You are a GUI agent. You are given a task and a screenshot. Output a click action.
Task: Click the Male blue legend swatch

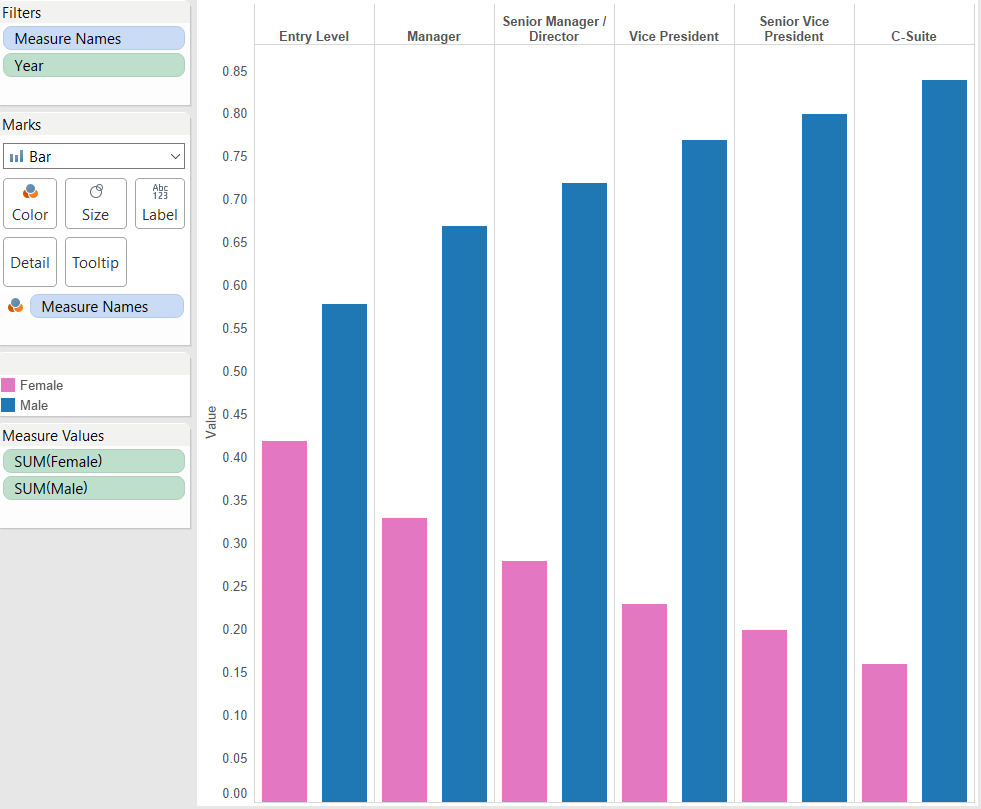coord(8,405)
